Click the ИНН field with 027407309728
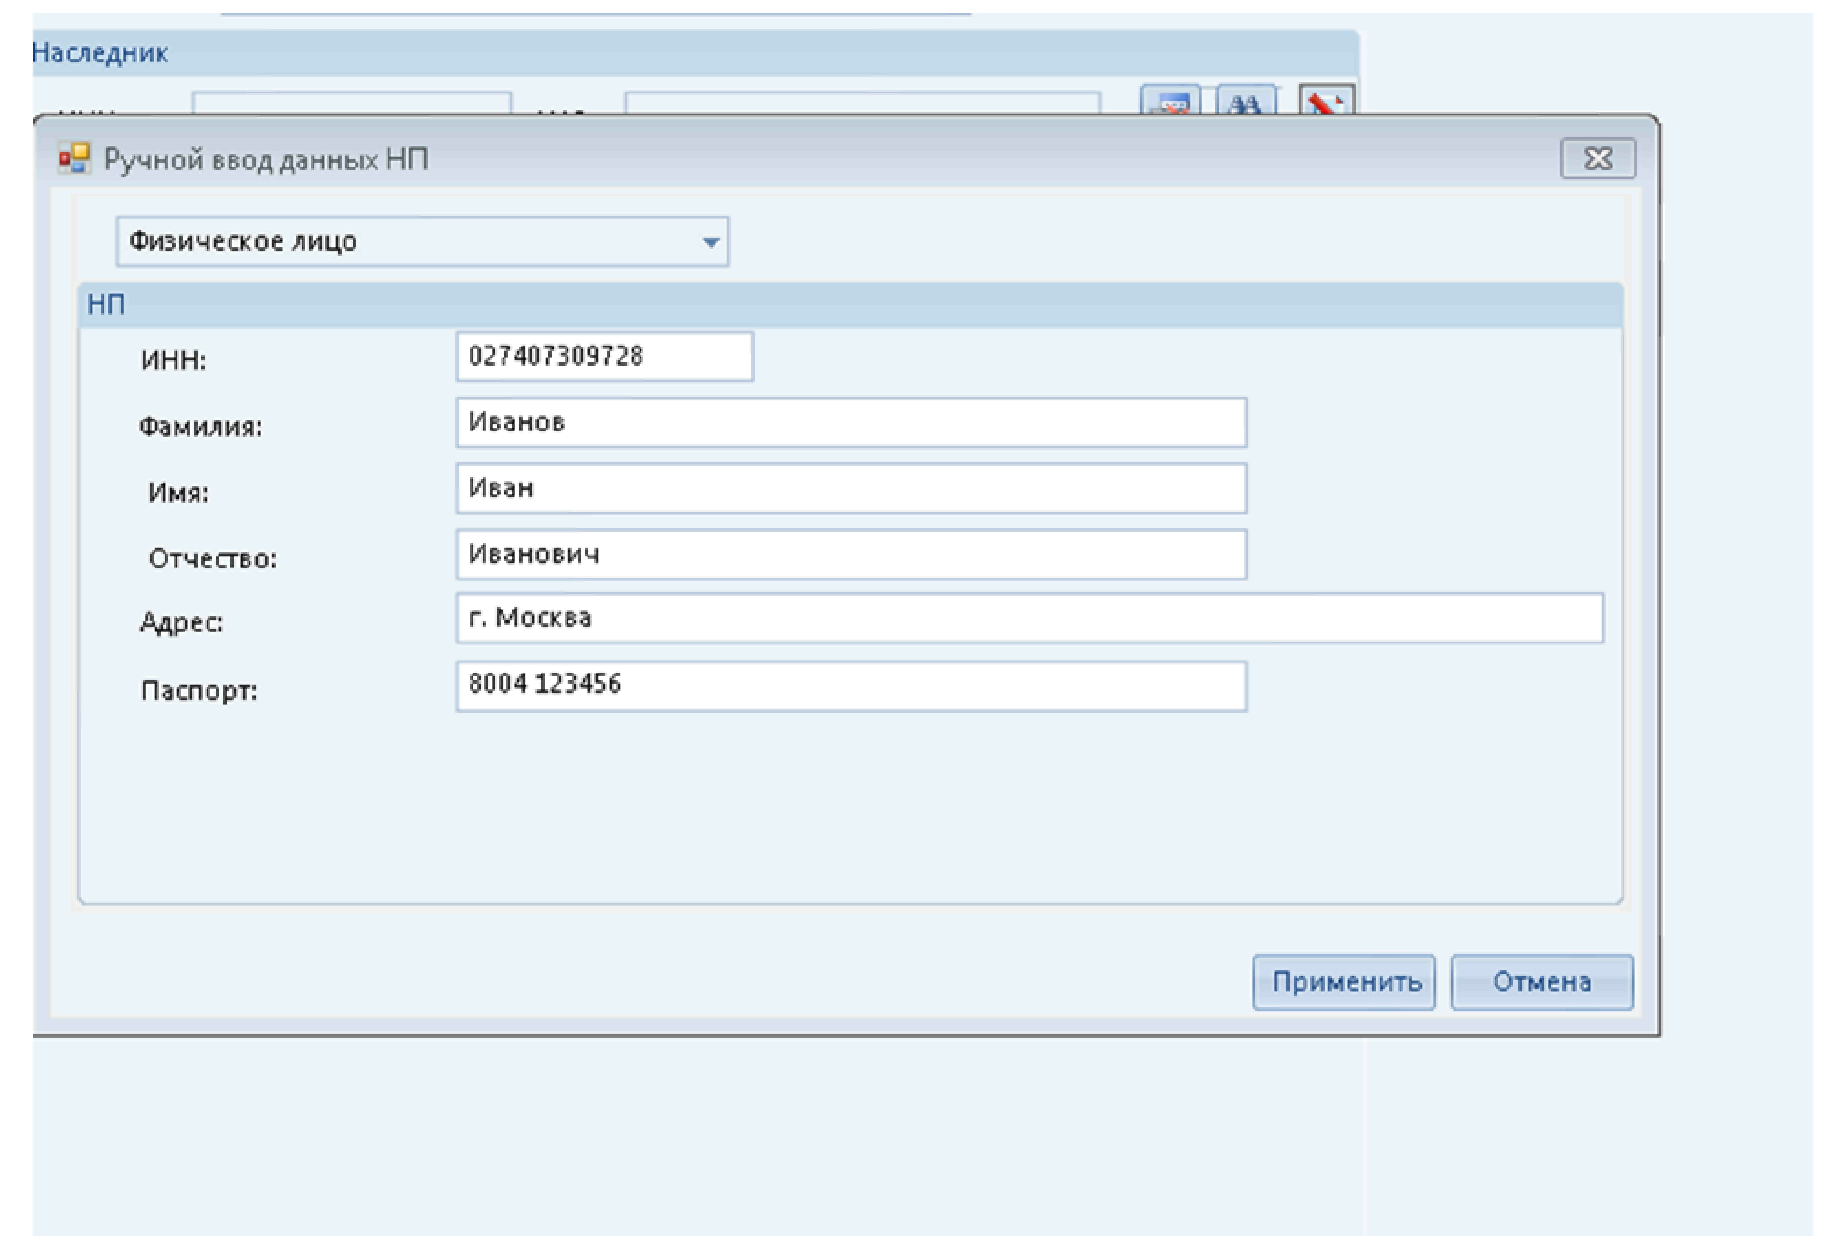The height and width of the screenshot is (1250, 1830). click(x=604, y=357)
